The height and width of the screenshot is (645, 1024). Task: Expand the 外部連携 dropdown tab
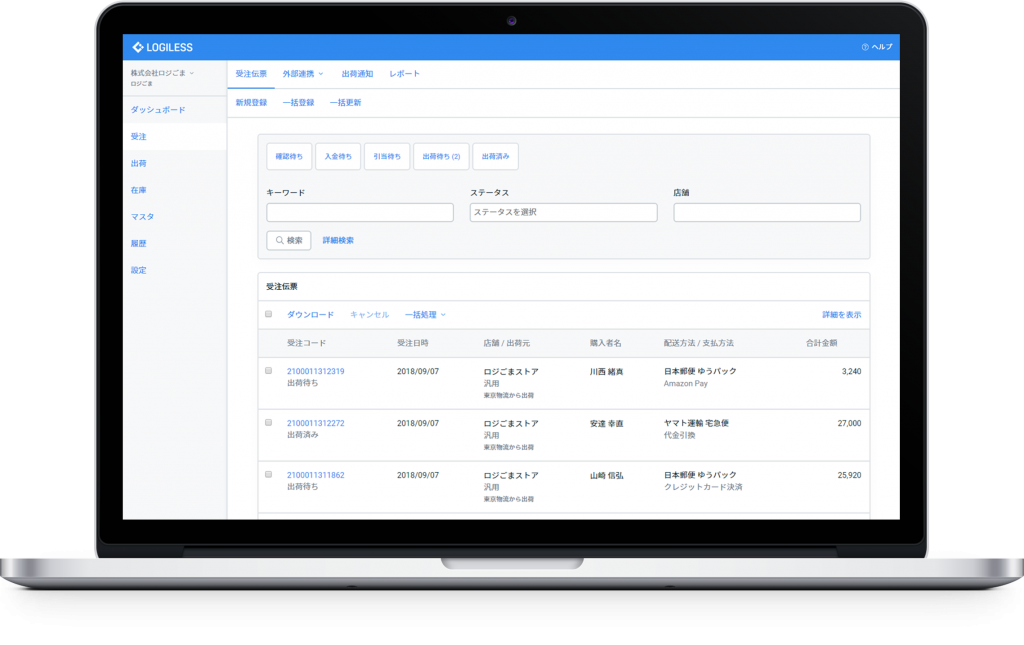click(x=303, y=74)
